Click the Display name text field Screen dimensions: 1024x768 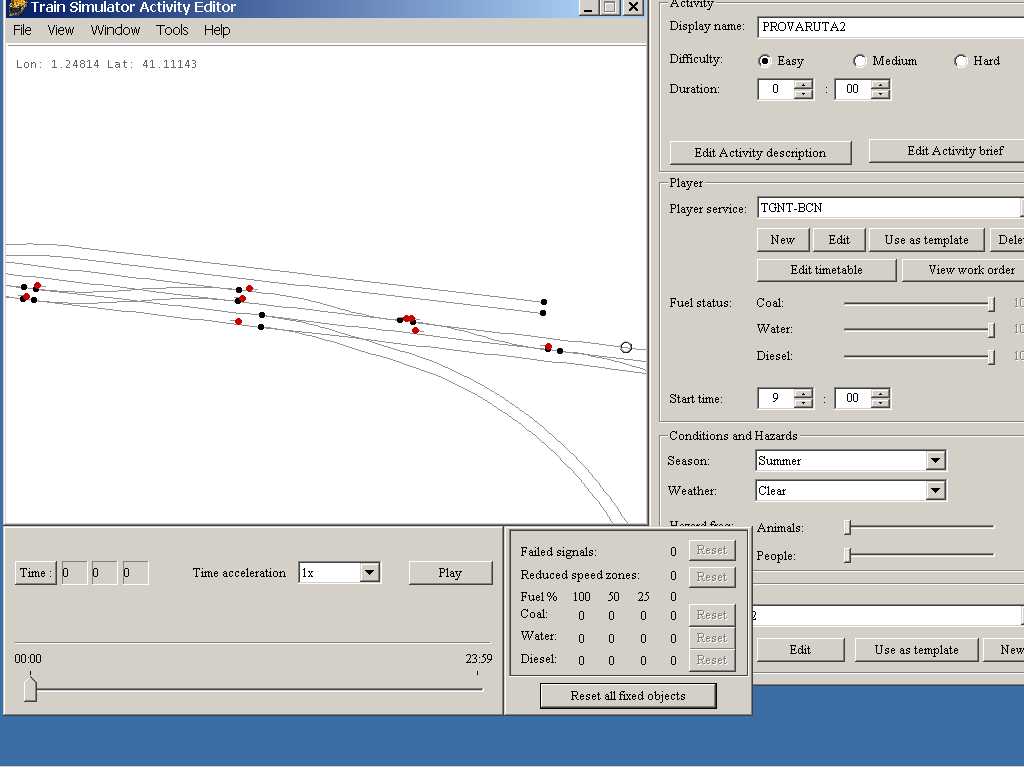coord(888,27)
